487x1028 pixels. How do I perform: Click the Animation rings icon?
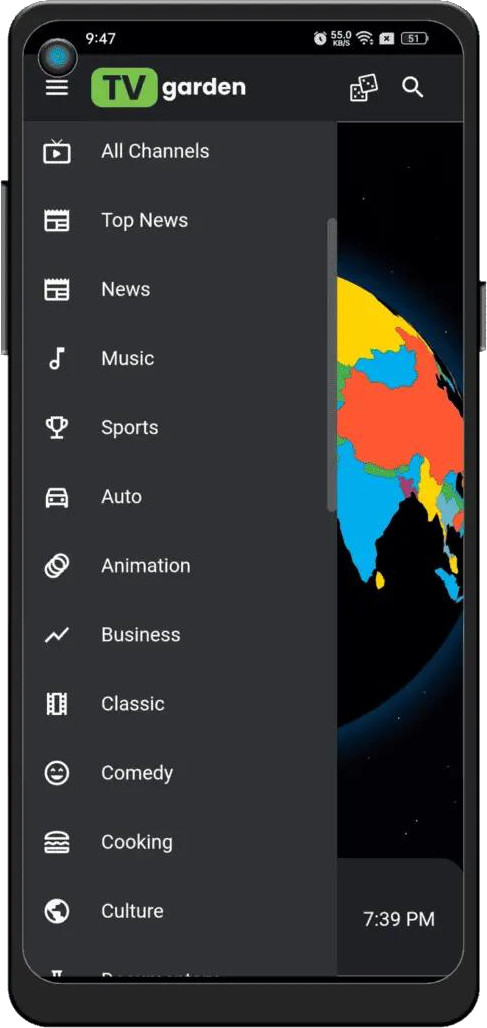[x=57, y=566]
